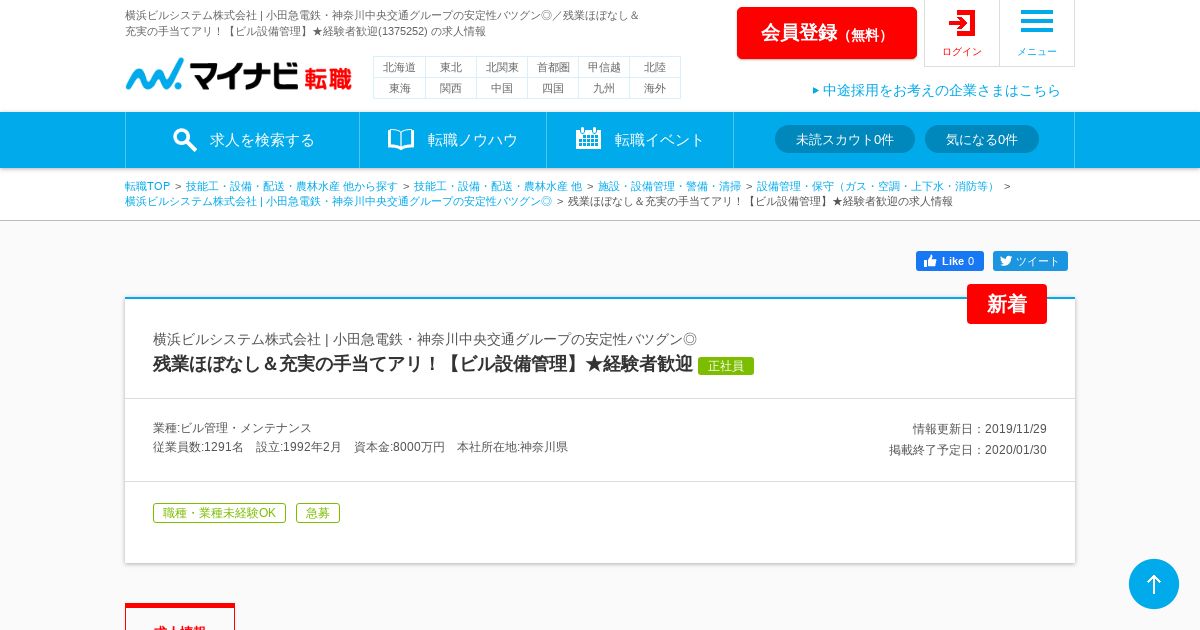
Task: Go to 転職TOP breadcrumb
Action: pyautogui.click(x=148, y=186)
